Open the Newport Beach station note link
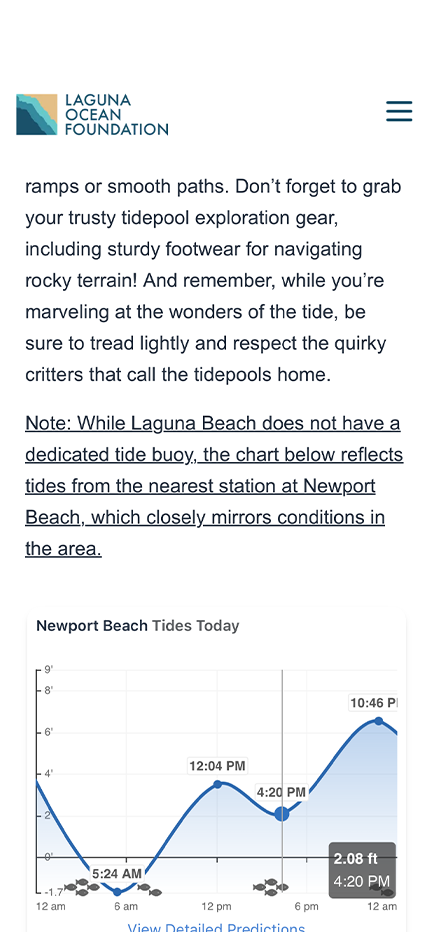The image size is (430, 932). [x=214, y=486]
